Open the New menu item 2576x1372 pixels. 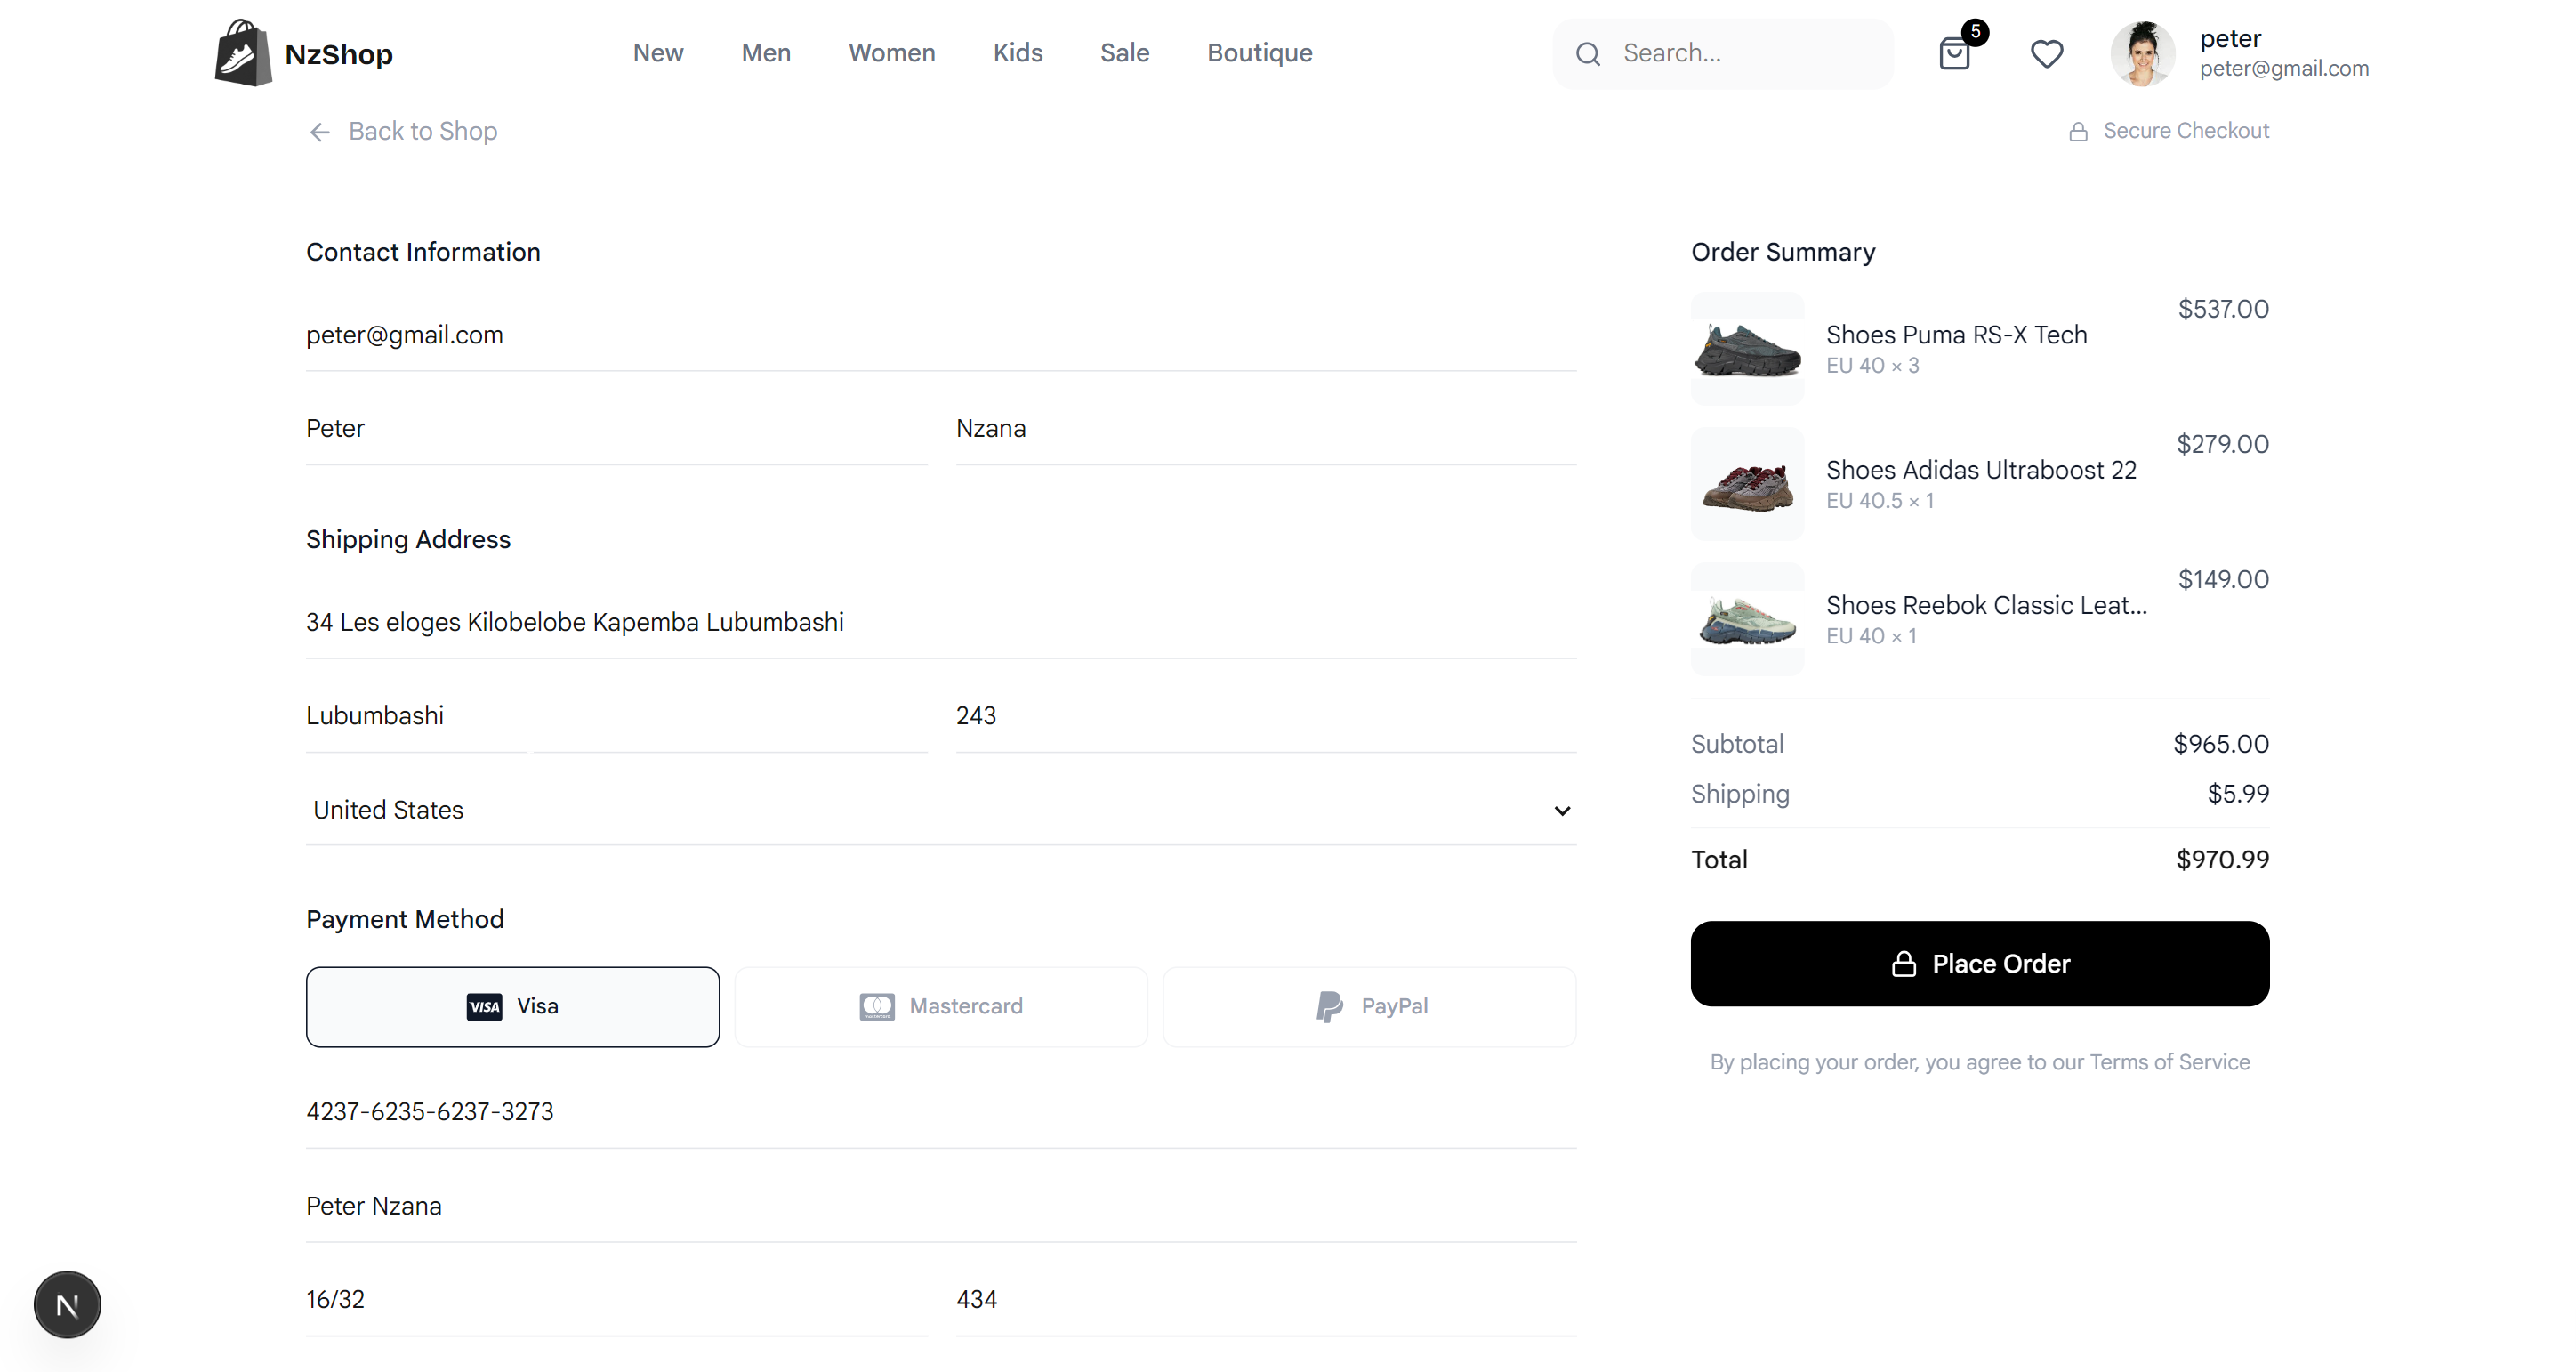(658, 53)
